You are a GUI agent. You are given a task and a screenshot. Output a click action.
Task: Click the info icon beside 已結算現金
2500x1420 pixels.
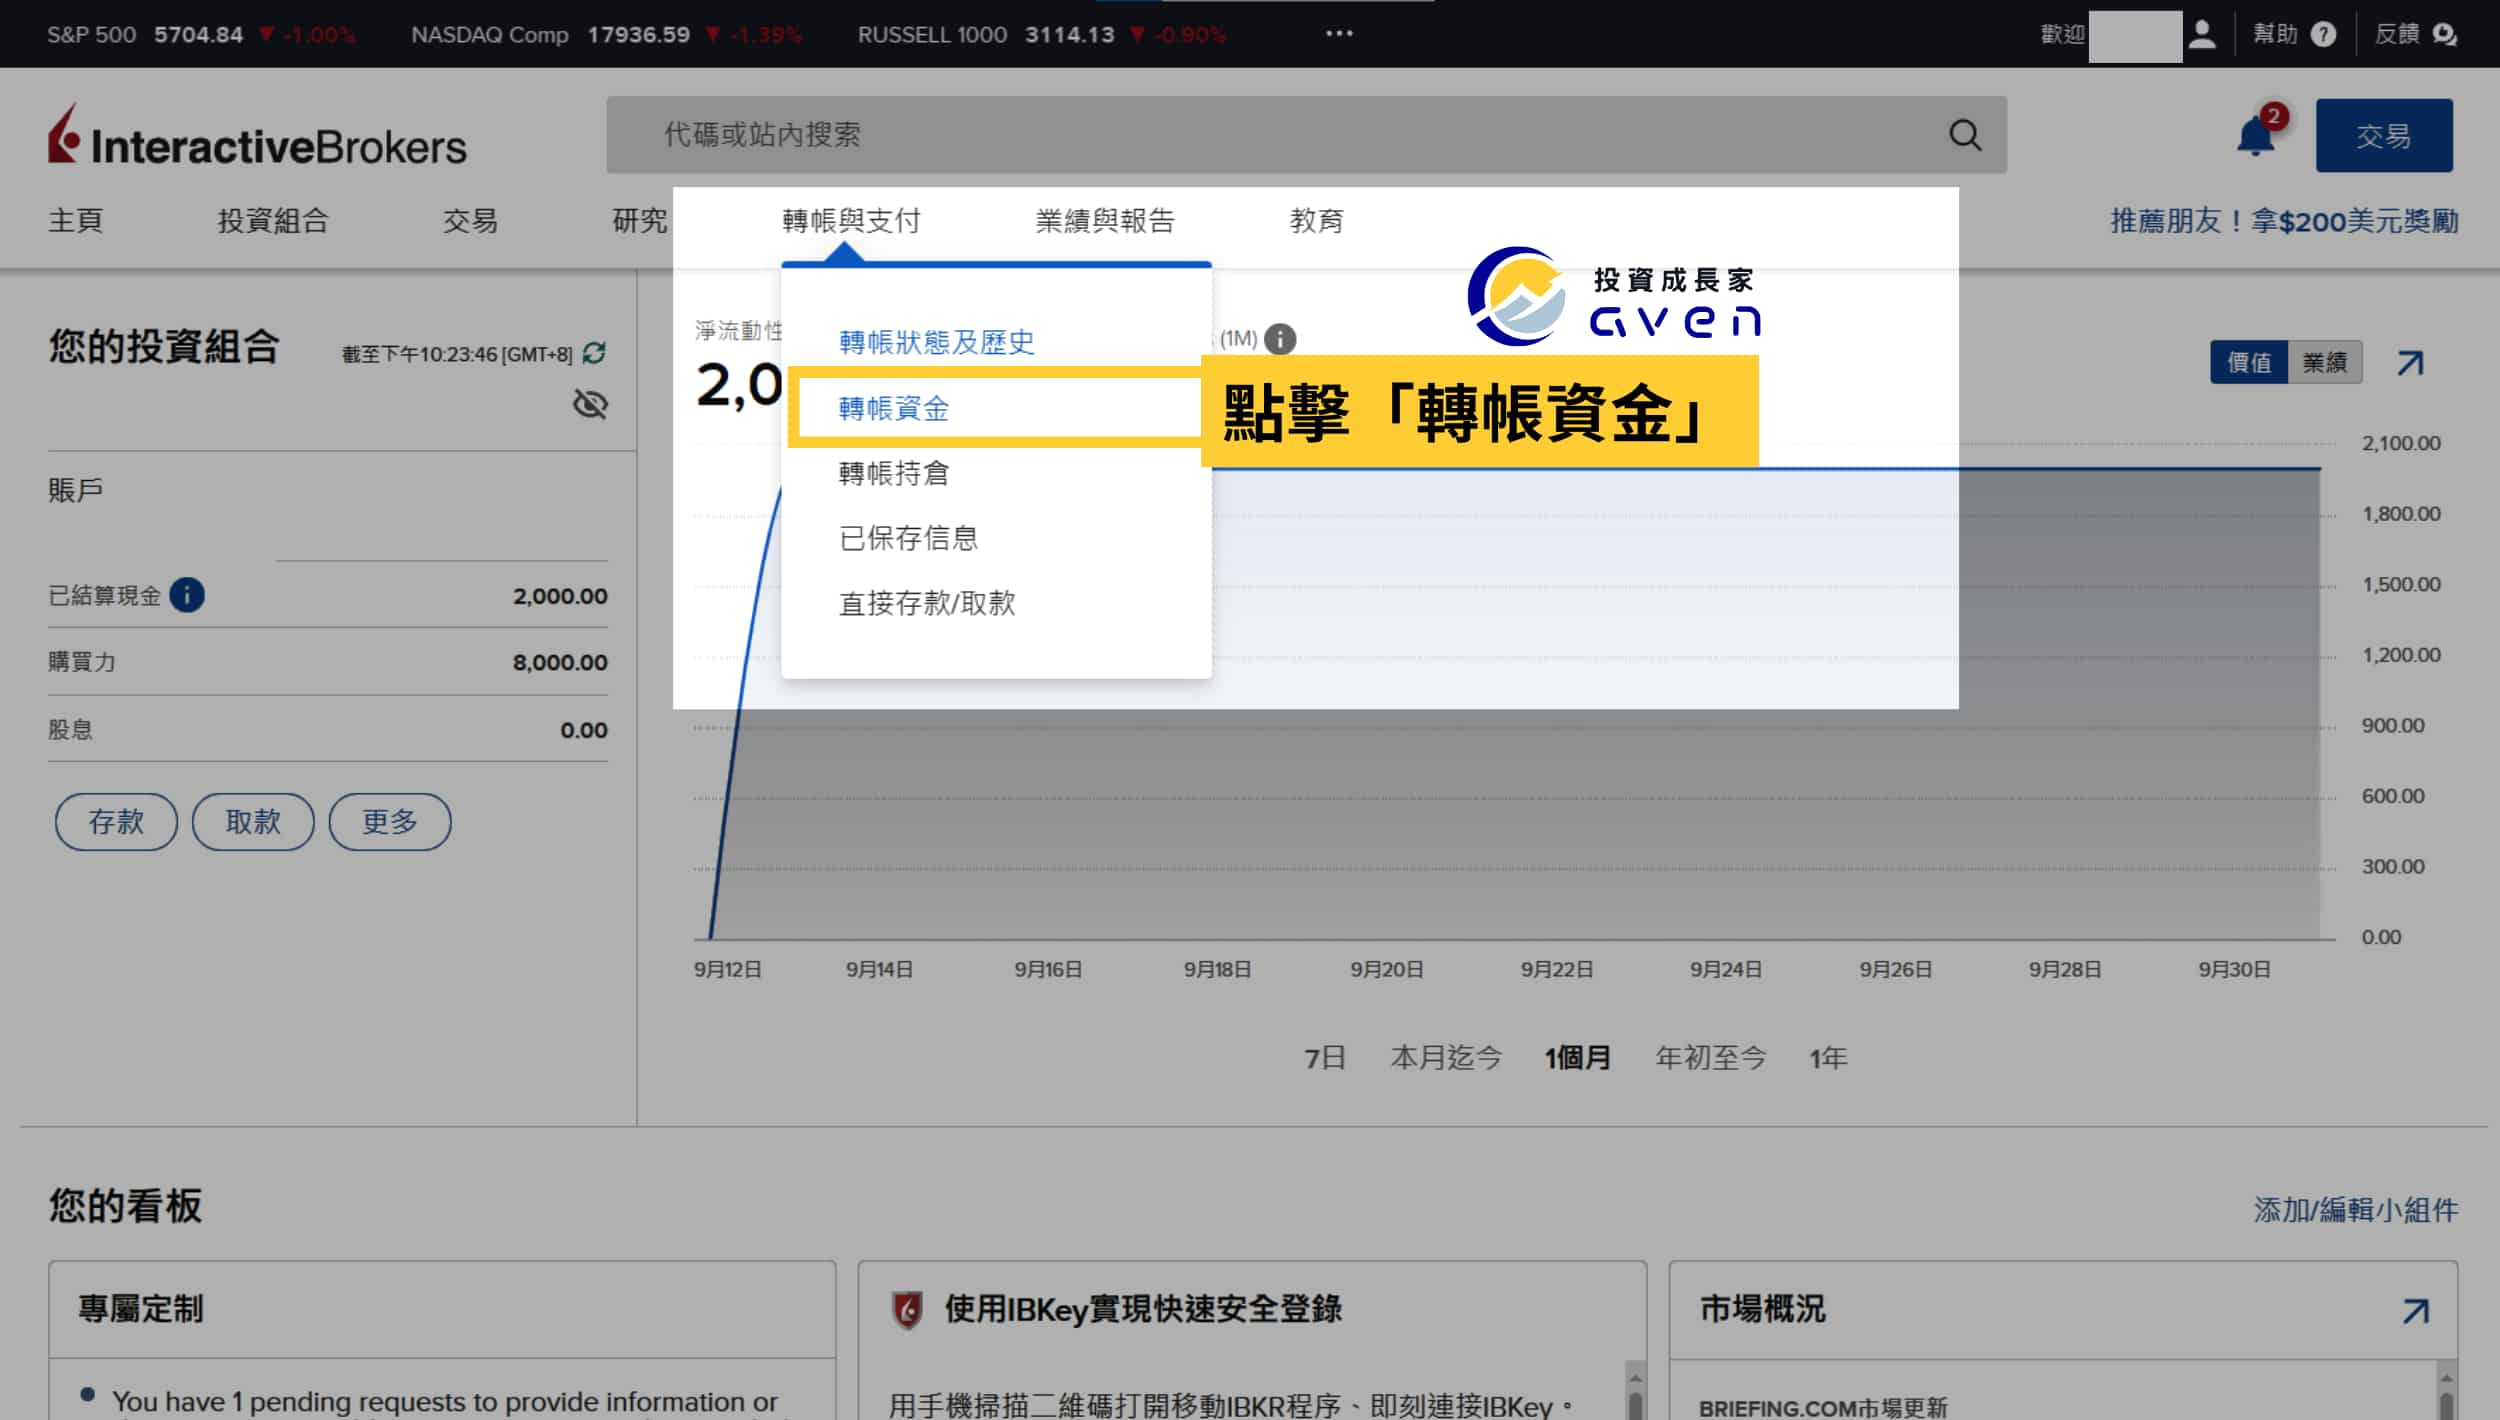[x=187, y=595]
